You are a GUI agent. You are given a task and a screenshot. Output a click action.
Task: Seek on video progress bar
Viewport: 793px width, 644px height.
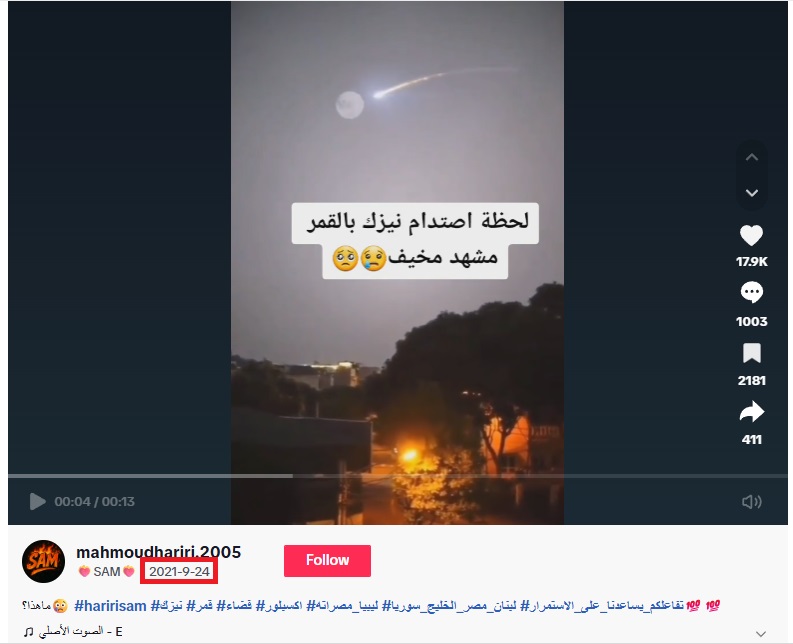pyautogui.click(x=398, y=476)
